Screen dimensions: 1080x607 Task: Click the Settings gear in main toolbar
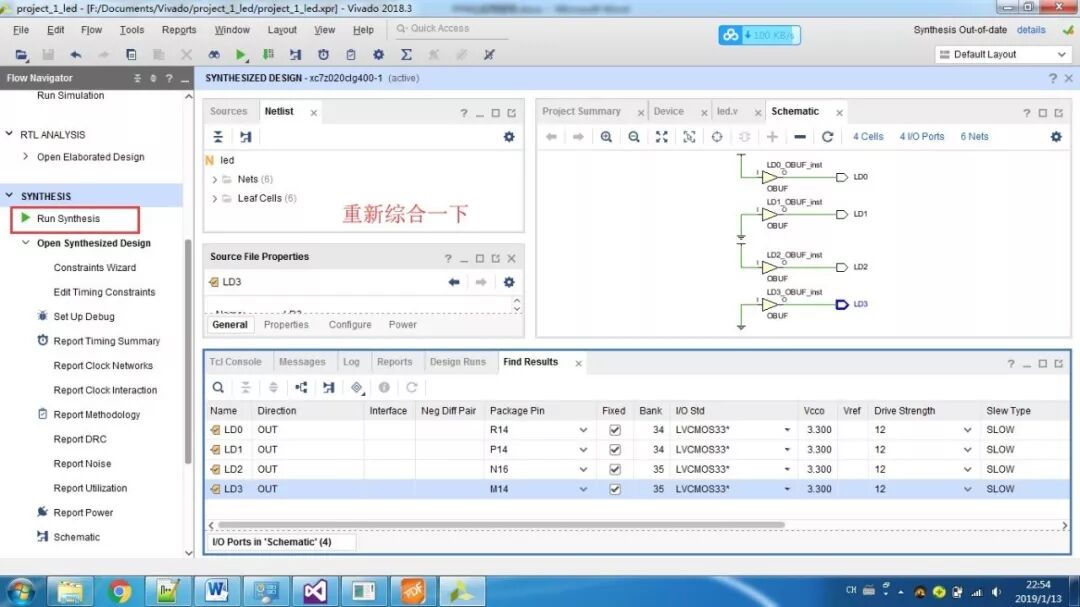378,54
